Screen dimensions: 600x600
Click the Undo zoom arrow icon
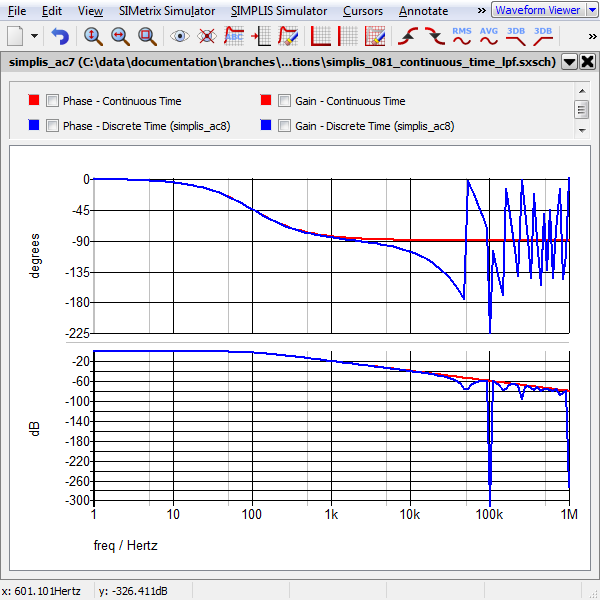[60, 36]
